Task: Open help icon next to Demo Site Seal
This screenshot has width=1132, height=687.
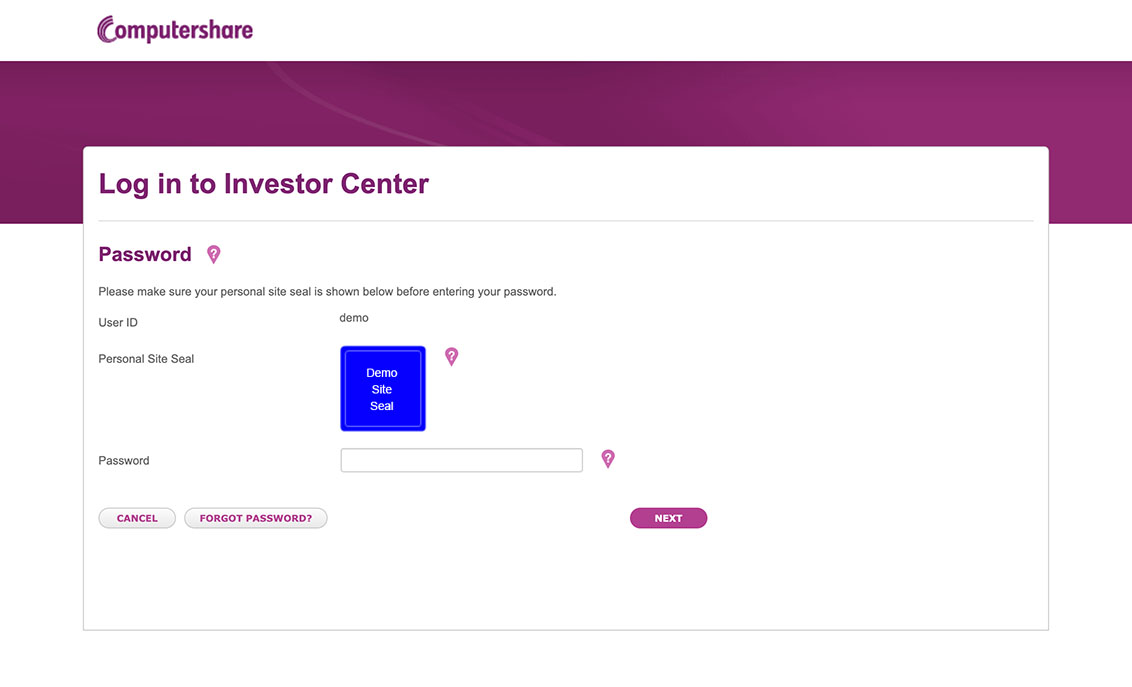Action: (x=451, y=356)
